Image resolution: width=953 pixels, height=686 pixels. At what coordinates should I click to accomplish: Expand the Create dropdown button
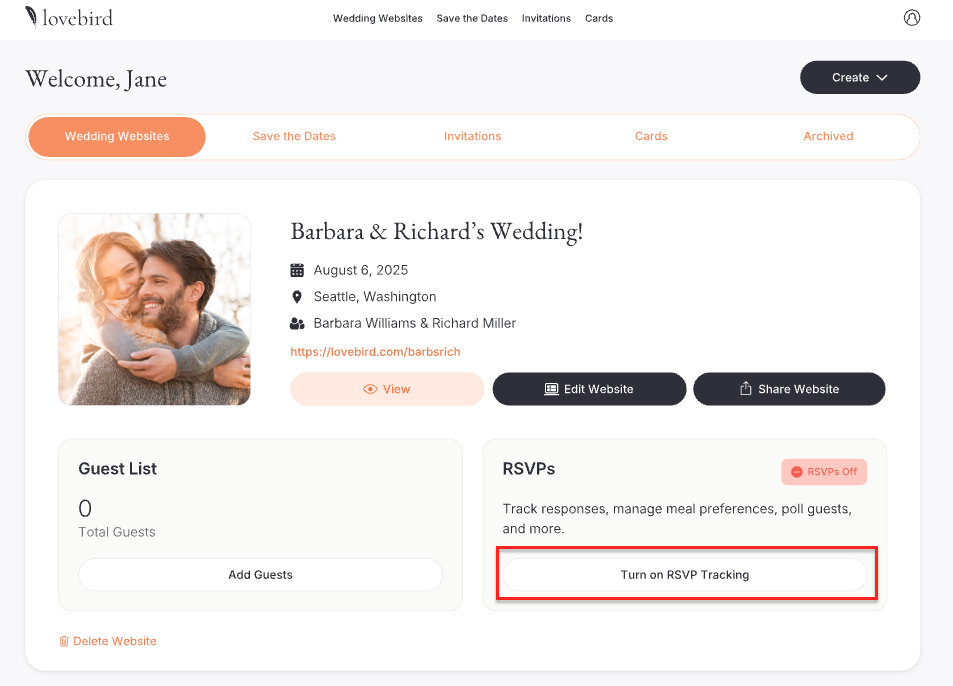[859, 77]
